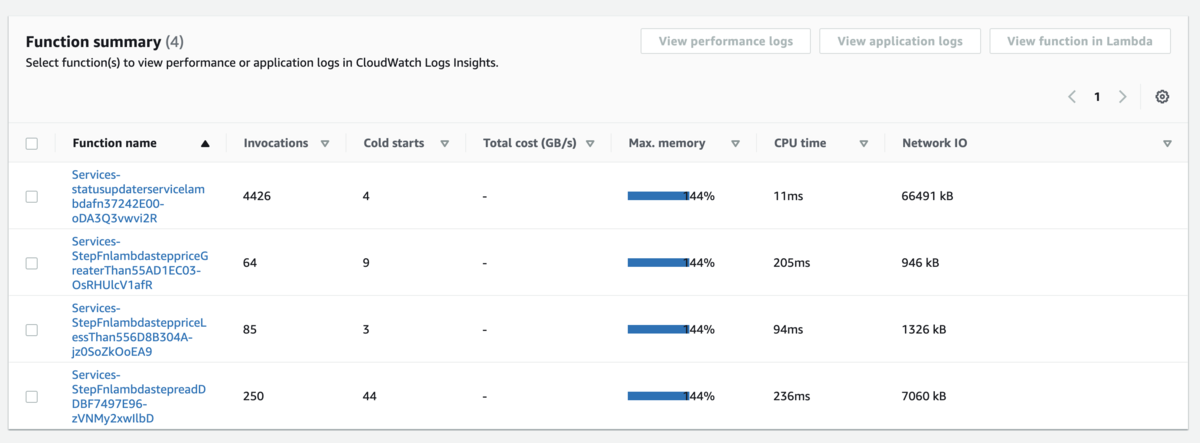Click memory bar for statusupdaterservice row
The image size is (1200, 443).
(658, 196)
